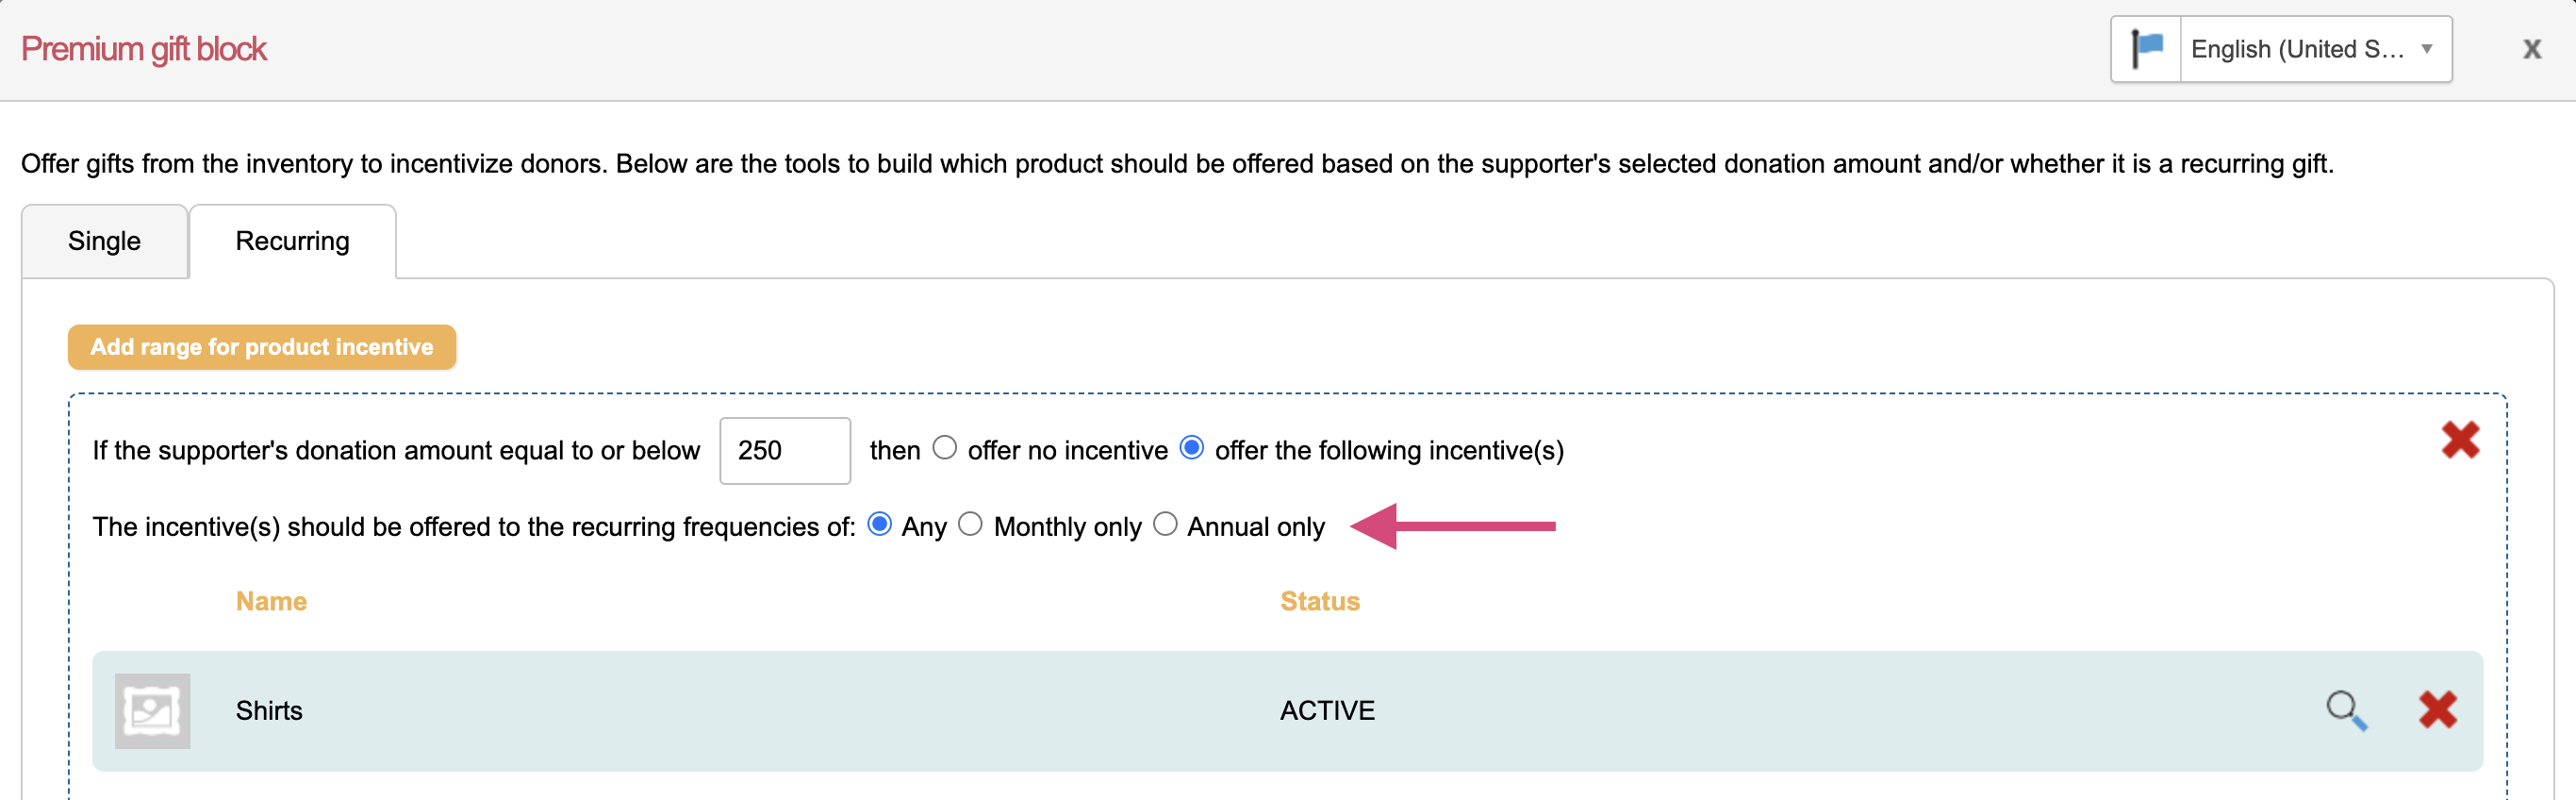The image size is (2576, 800).
Task: Choose "Annual only" frequency radio button
Action: (1165, 525)
